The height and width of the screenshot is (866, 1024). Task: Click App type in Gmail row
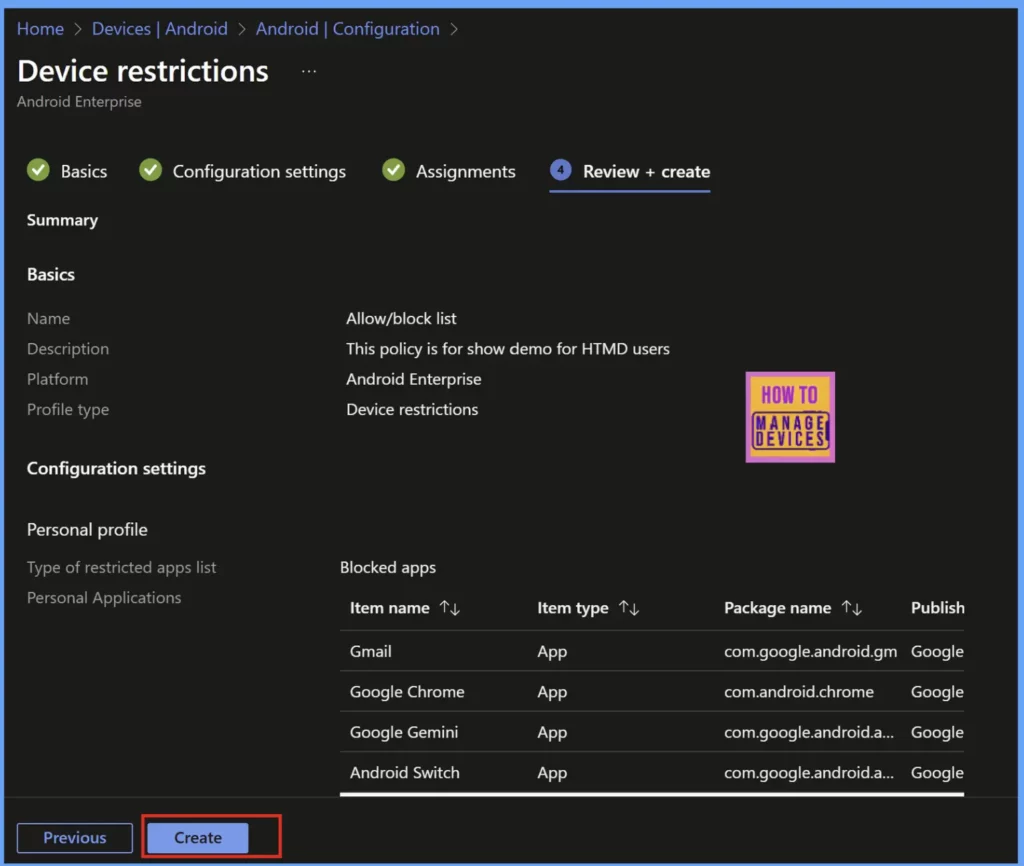[552, 651]
